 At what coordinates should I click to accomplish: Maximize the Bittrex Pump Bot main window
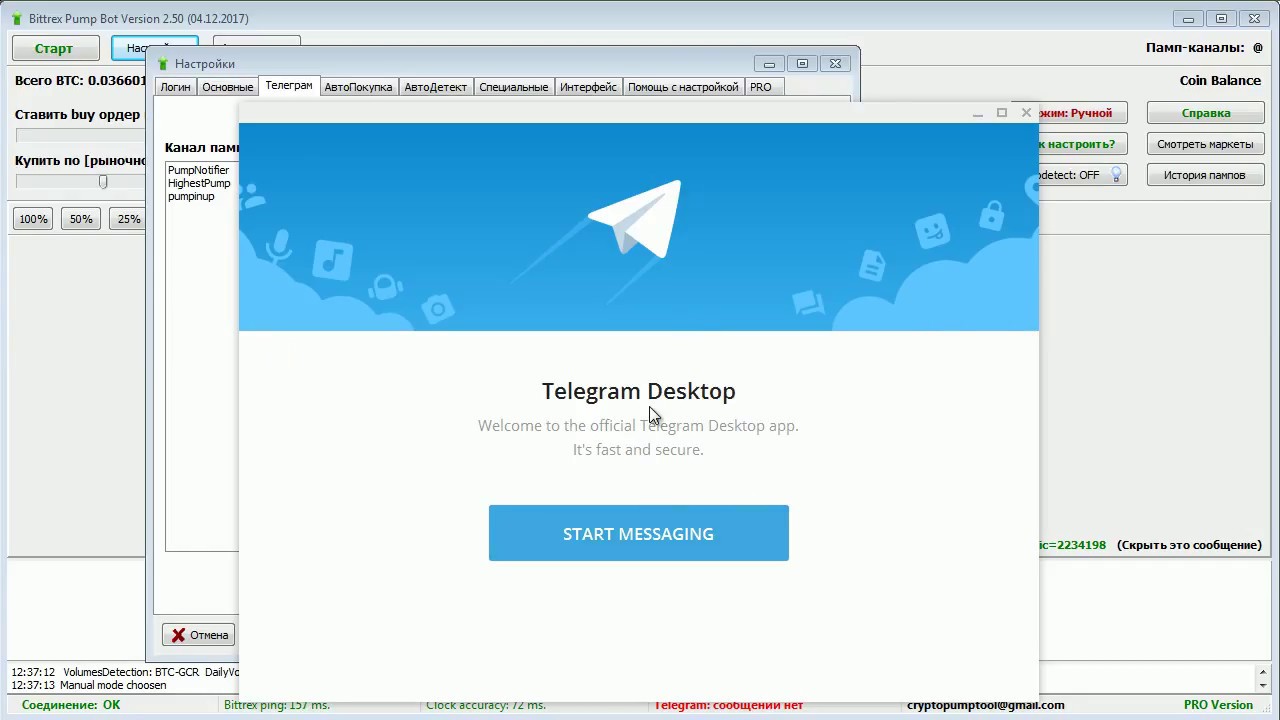coord(1221,18)
